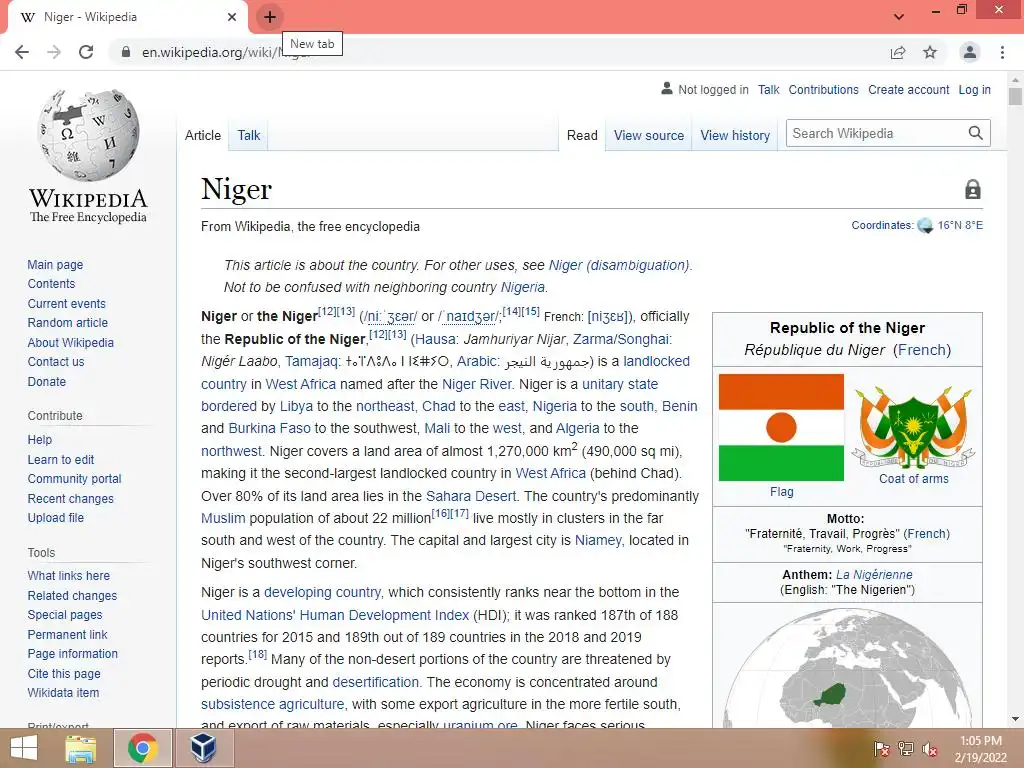This screenshot has height=768, width=1024.
Task: Click the Log in link
Action: point(974,89)
